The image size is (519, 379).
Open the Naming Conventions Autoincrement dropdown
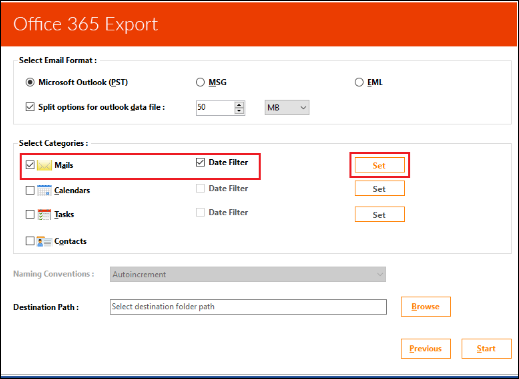pyautogui.click(x=248, y=274)
